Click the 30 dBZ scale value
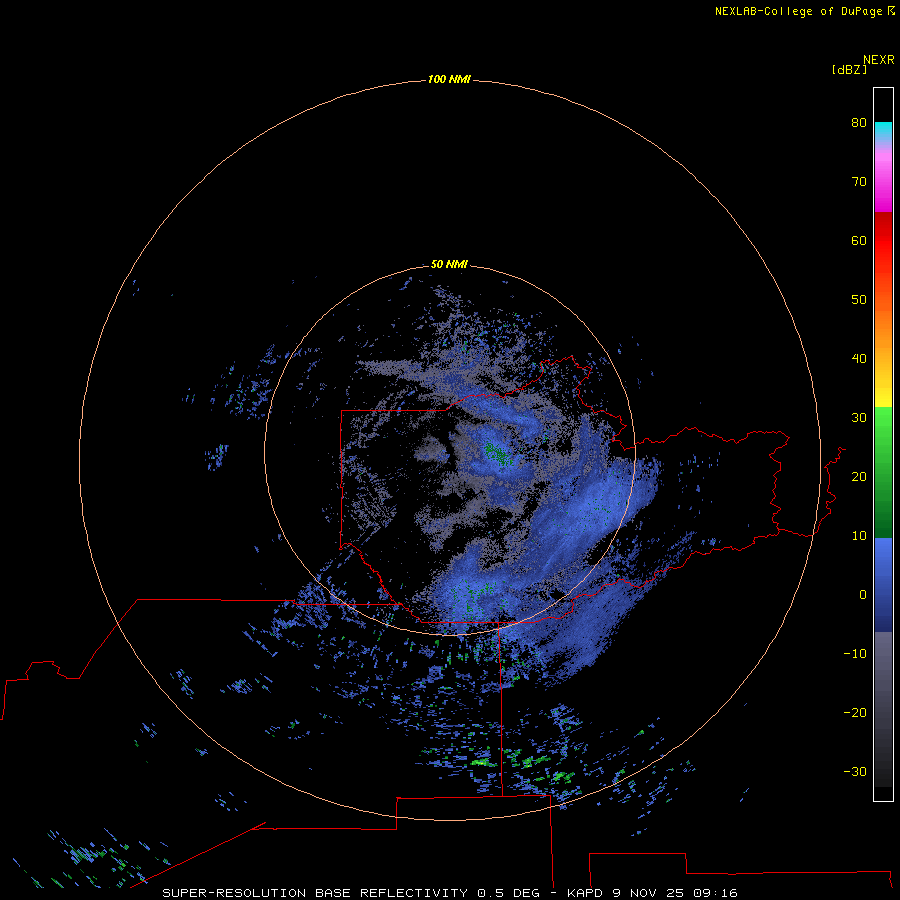The image size is (900, 900). pyautogui.click(x=859, y=417)
